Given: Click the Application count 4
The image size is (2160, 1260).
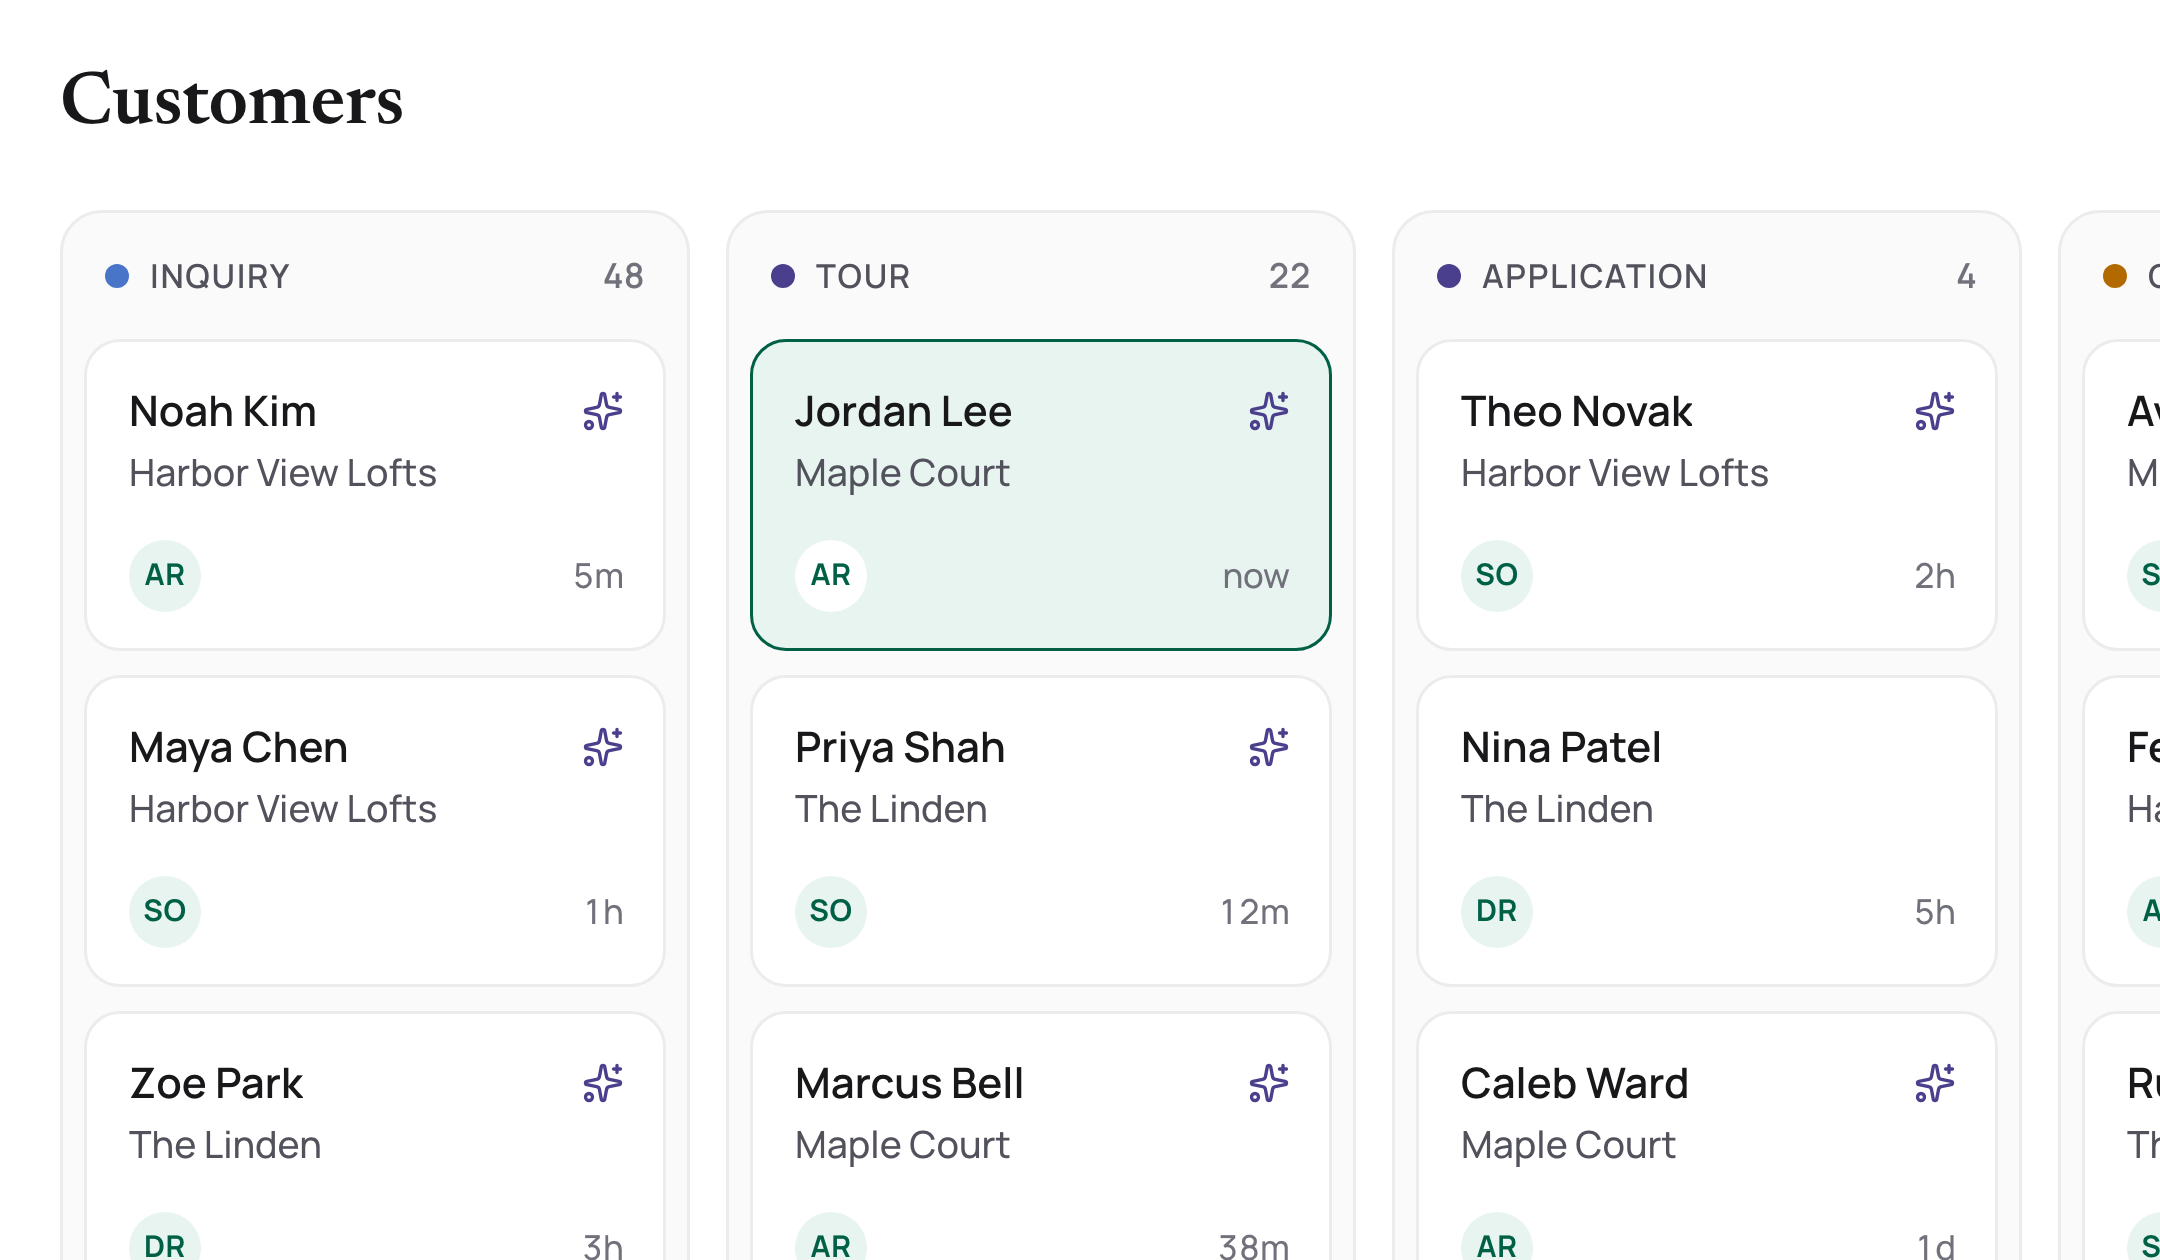Looking at the screenshot, I should click(1966, 276).
